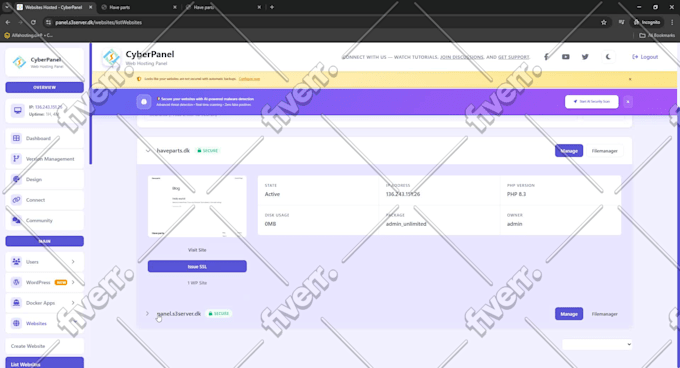Click the info icon on purple banner

pos(144,102)
